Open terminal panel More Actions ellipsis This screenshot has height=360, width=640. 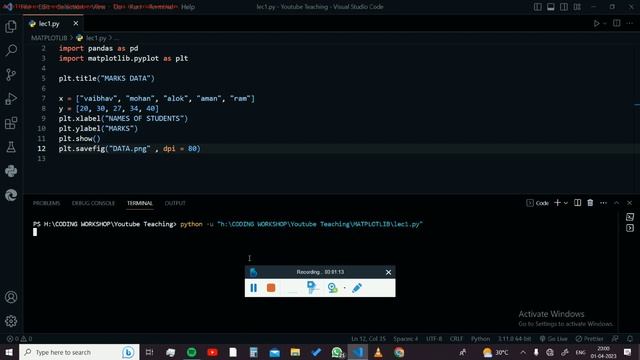pos(603,203)
